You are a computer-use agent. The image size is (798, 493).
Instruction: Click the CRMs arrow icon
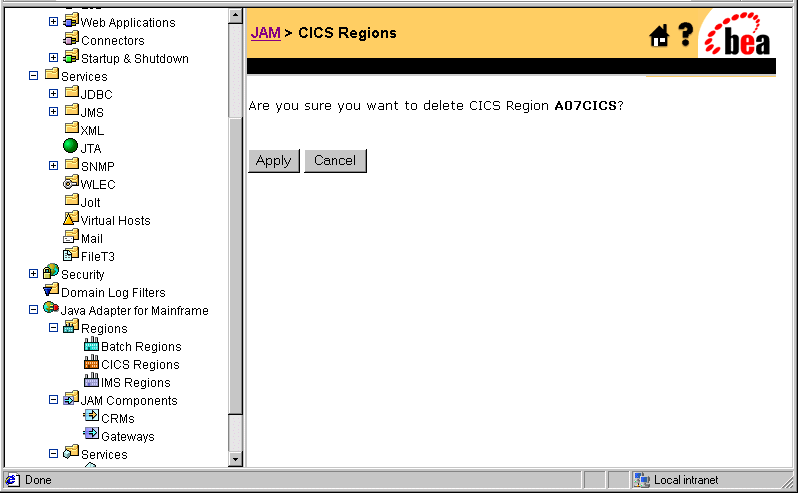point(91,415)
